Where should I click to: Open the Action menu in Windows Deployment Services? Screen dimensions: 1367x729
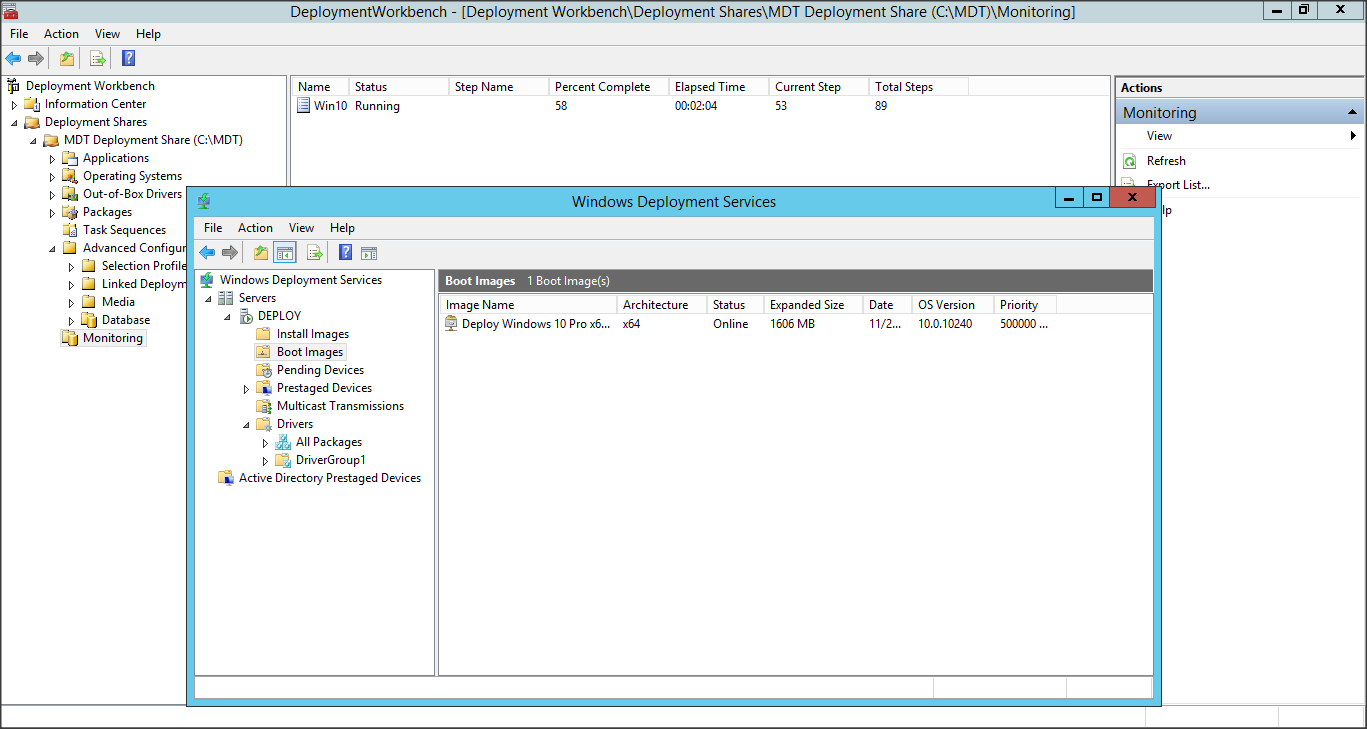(255, 228)
